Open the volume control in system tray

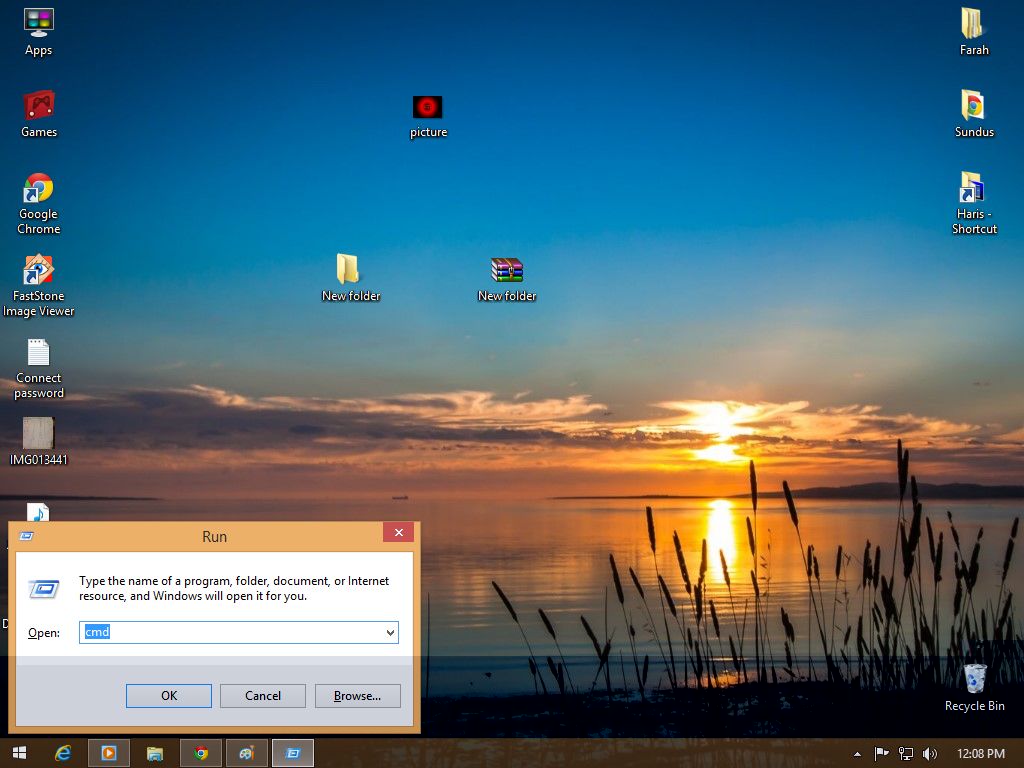click(930, 754)
